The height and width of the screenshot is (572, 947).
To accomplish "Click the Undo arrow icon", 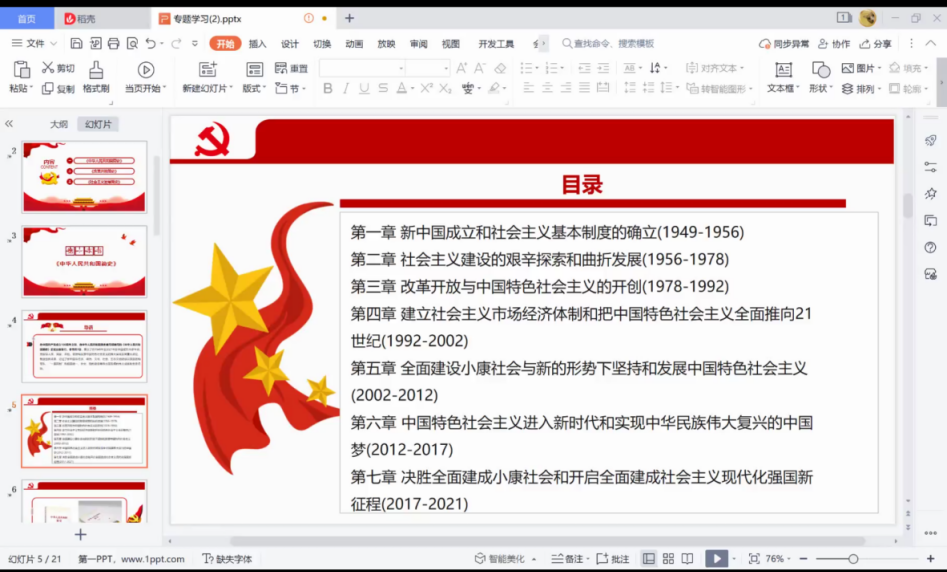I will pyautogui.click(x=151, y=43).
